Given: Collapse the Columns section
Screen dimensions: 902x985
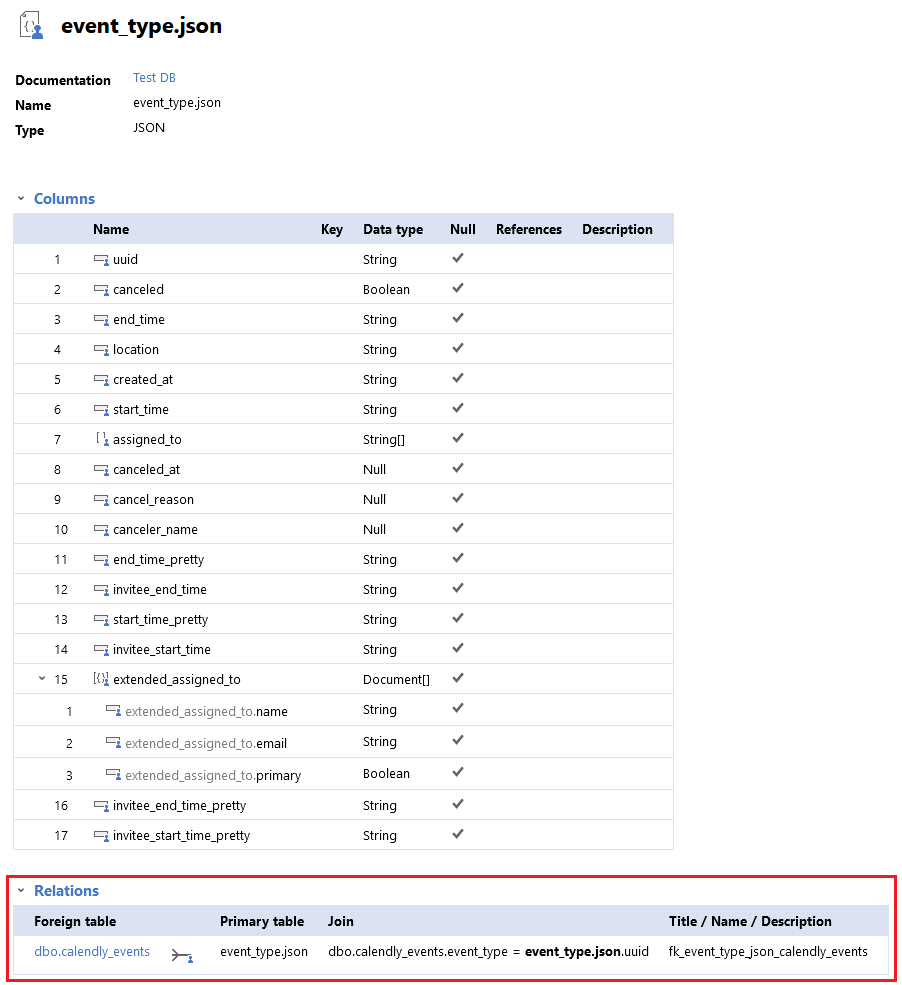Looking at the screenshot, I should coord(20,199).
